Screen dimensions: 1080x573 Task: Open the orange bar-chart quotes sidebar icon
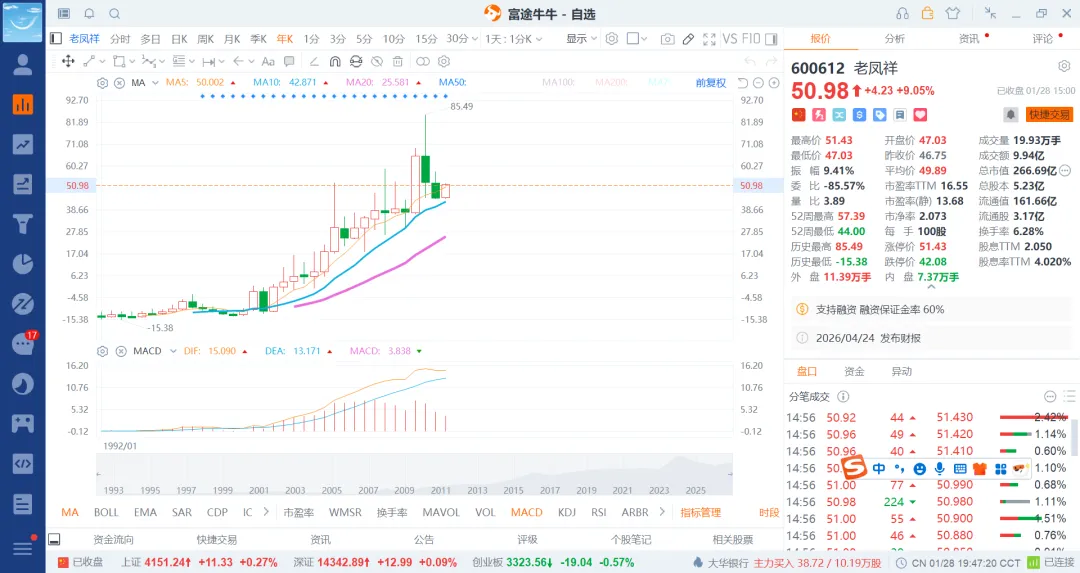tap(23, 104)
